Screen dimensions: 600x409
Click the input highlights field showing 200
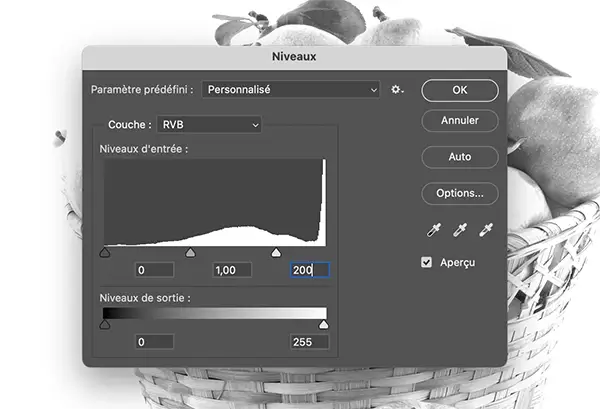tap(310, 270)
